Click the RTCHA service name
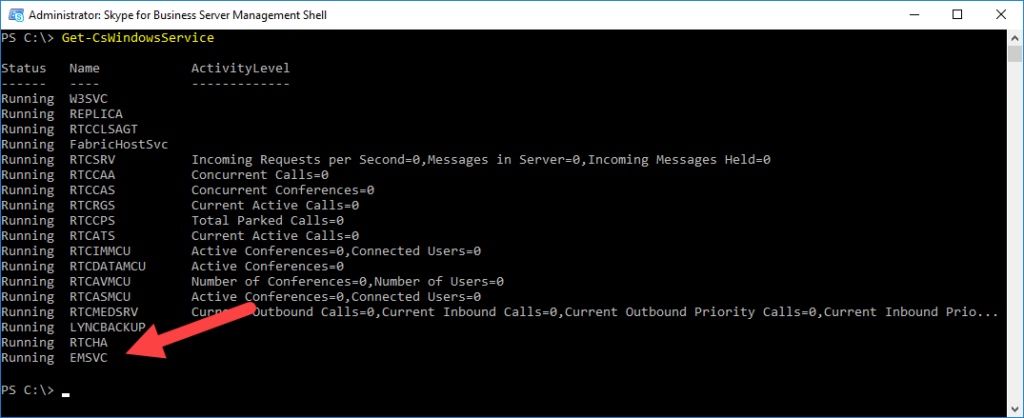 pos(88,342)
